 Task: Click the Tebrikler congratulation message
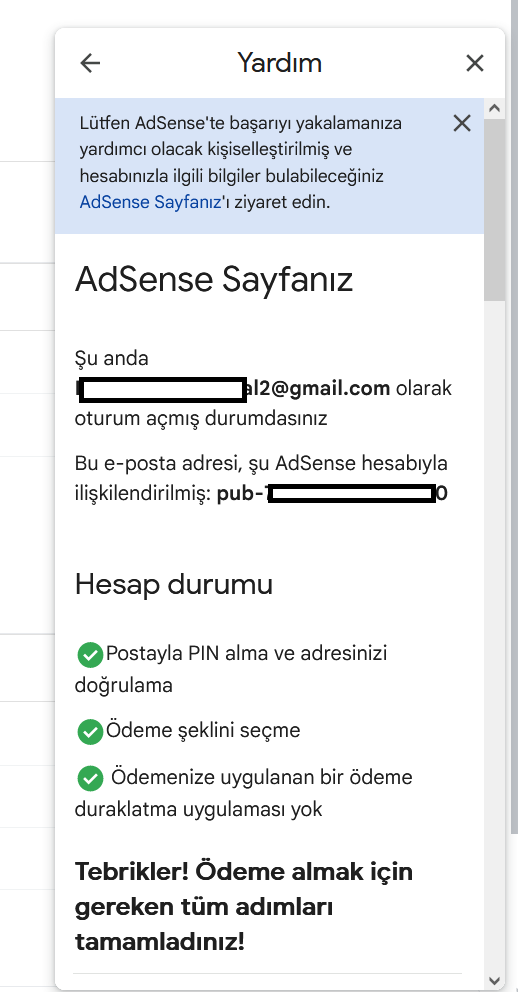tap(244, 907)
